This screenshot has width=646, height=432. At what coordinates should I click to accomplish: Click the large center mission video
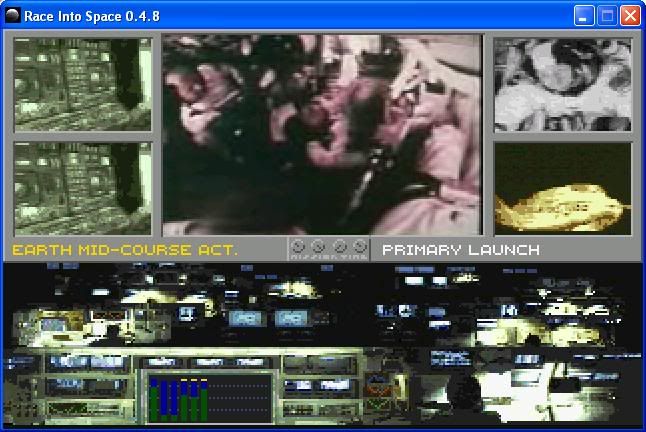pos(322,135)
